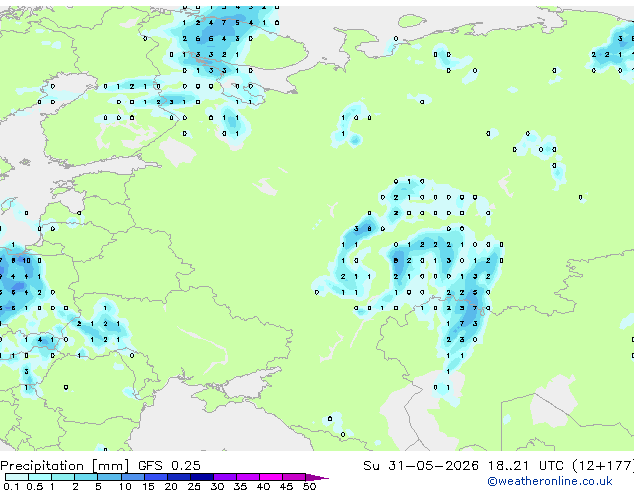Click the '25' legend scale label
The height and width of the screenshot is (490, 634).
click(x=194, y=486)
